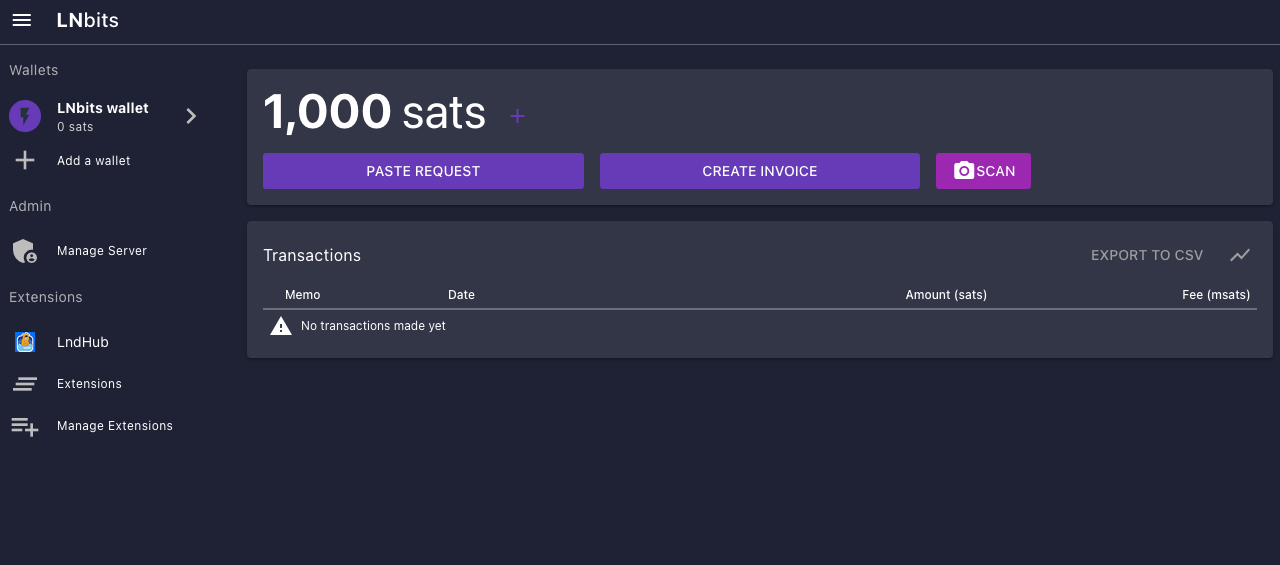Image resolution: width=1280 pixels, height=565 pixels.
Task: Open the Manage Server menu item
Action: (102, 251)
